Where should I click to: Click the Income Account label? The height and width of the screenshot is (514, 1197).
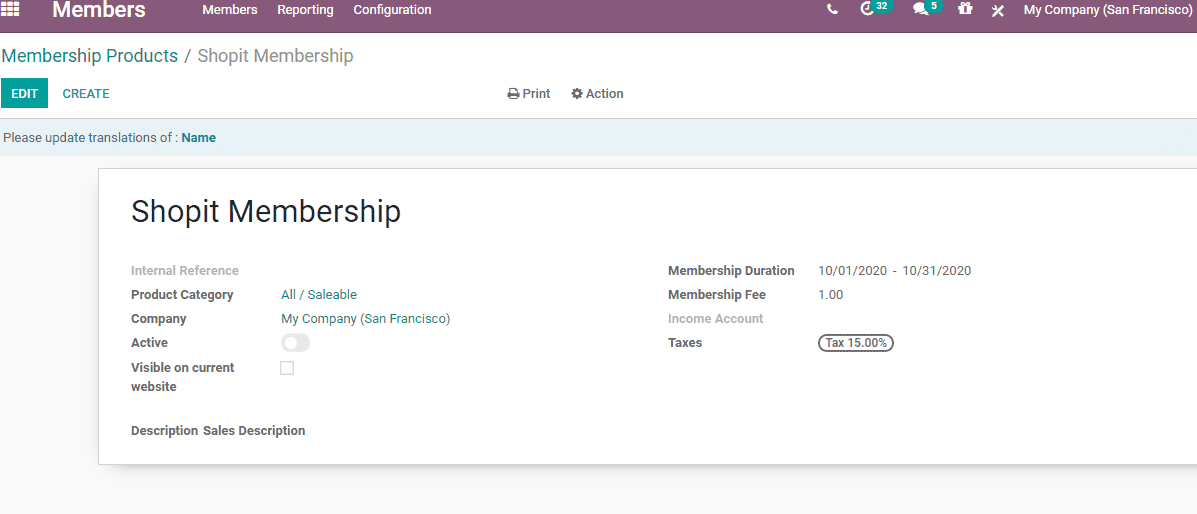(x=715, y=318)
